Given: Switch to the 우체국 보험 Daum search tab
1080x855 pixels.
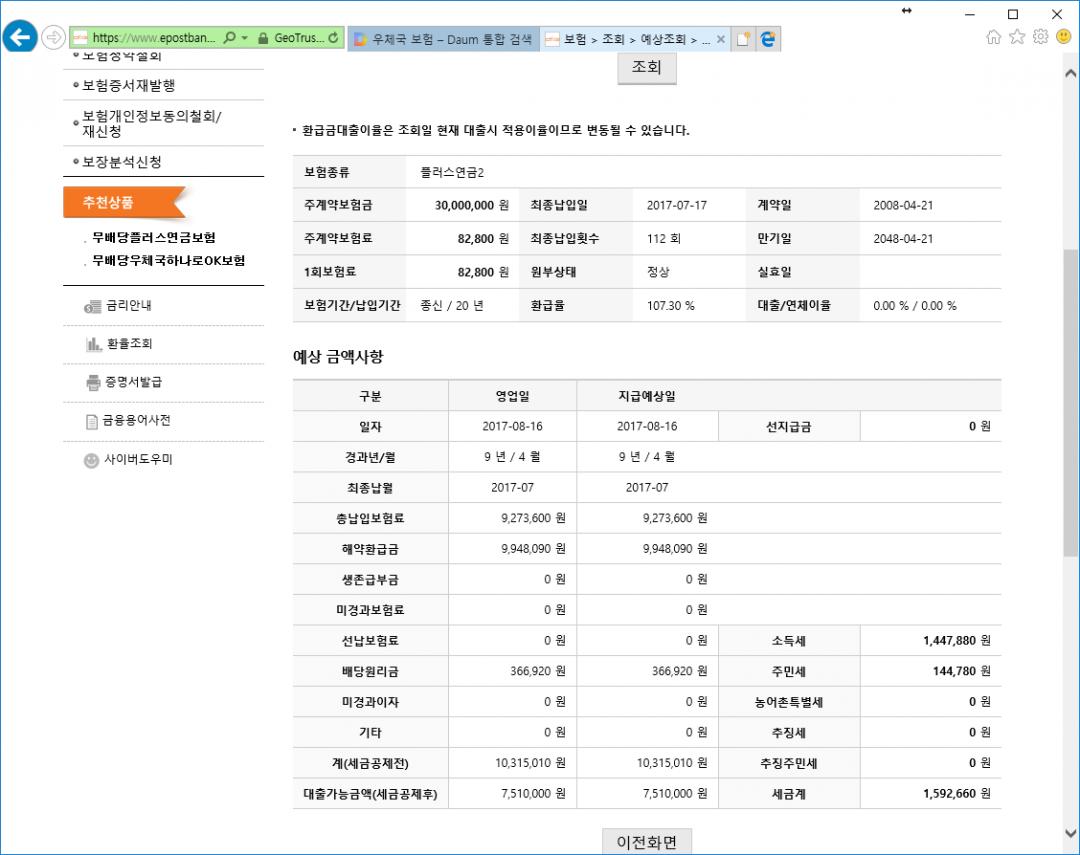Looking at the screenshot, I should pyautogui.click(x=443, y=39).
